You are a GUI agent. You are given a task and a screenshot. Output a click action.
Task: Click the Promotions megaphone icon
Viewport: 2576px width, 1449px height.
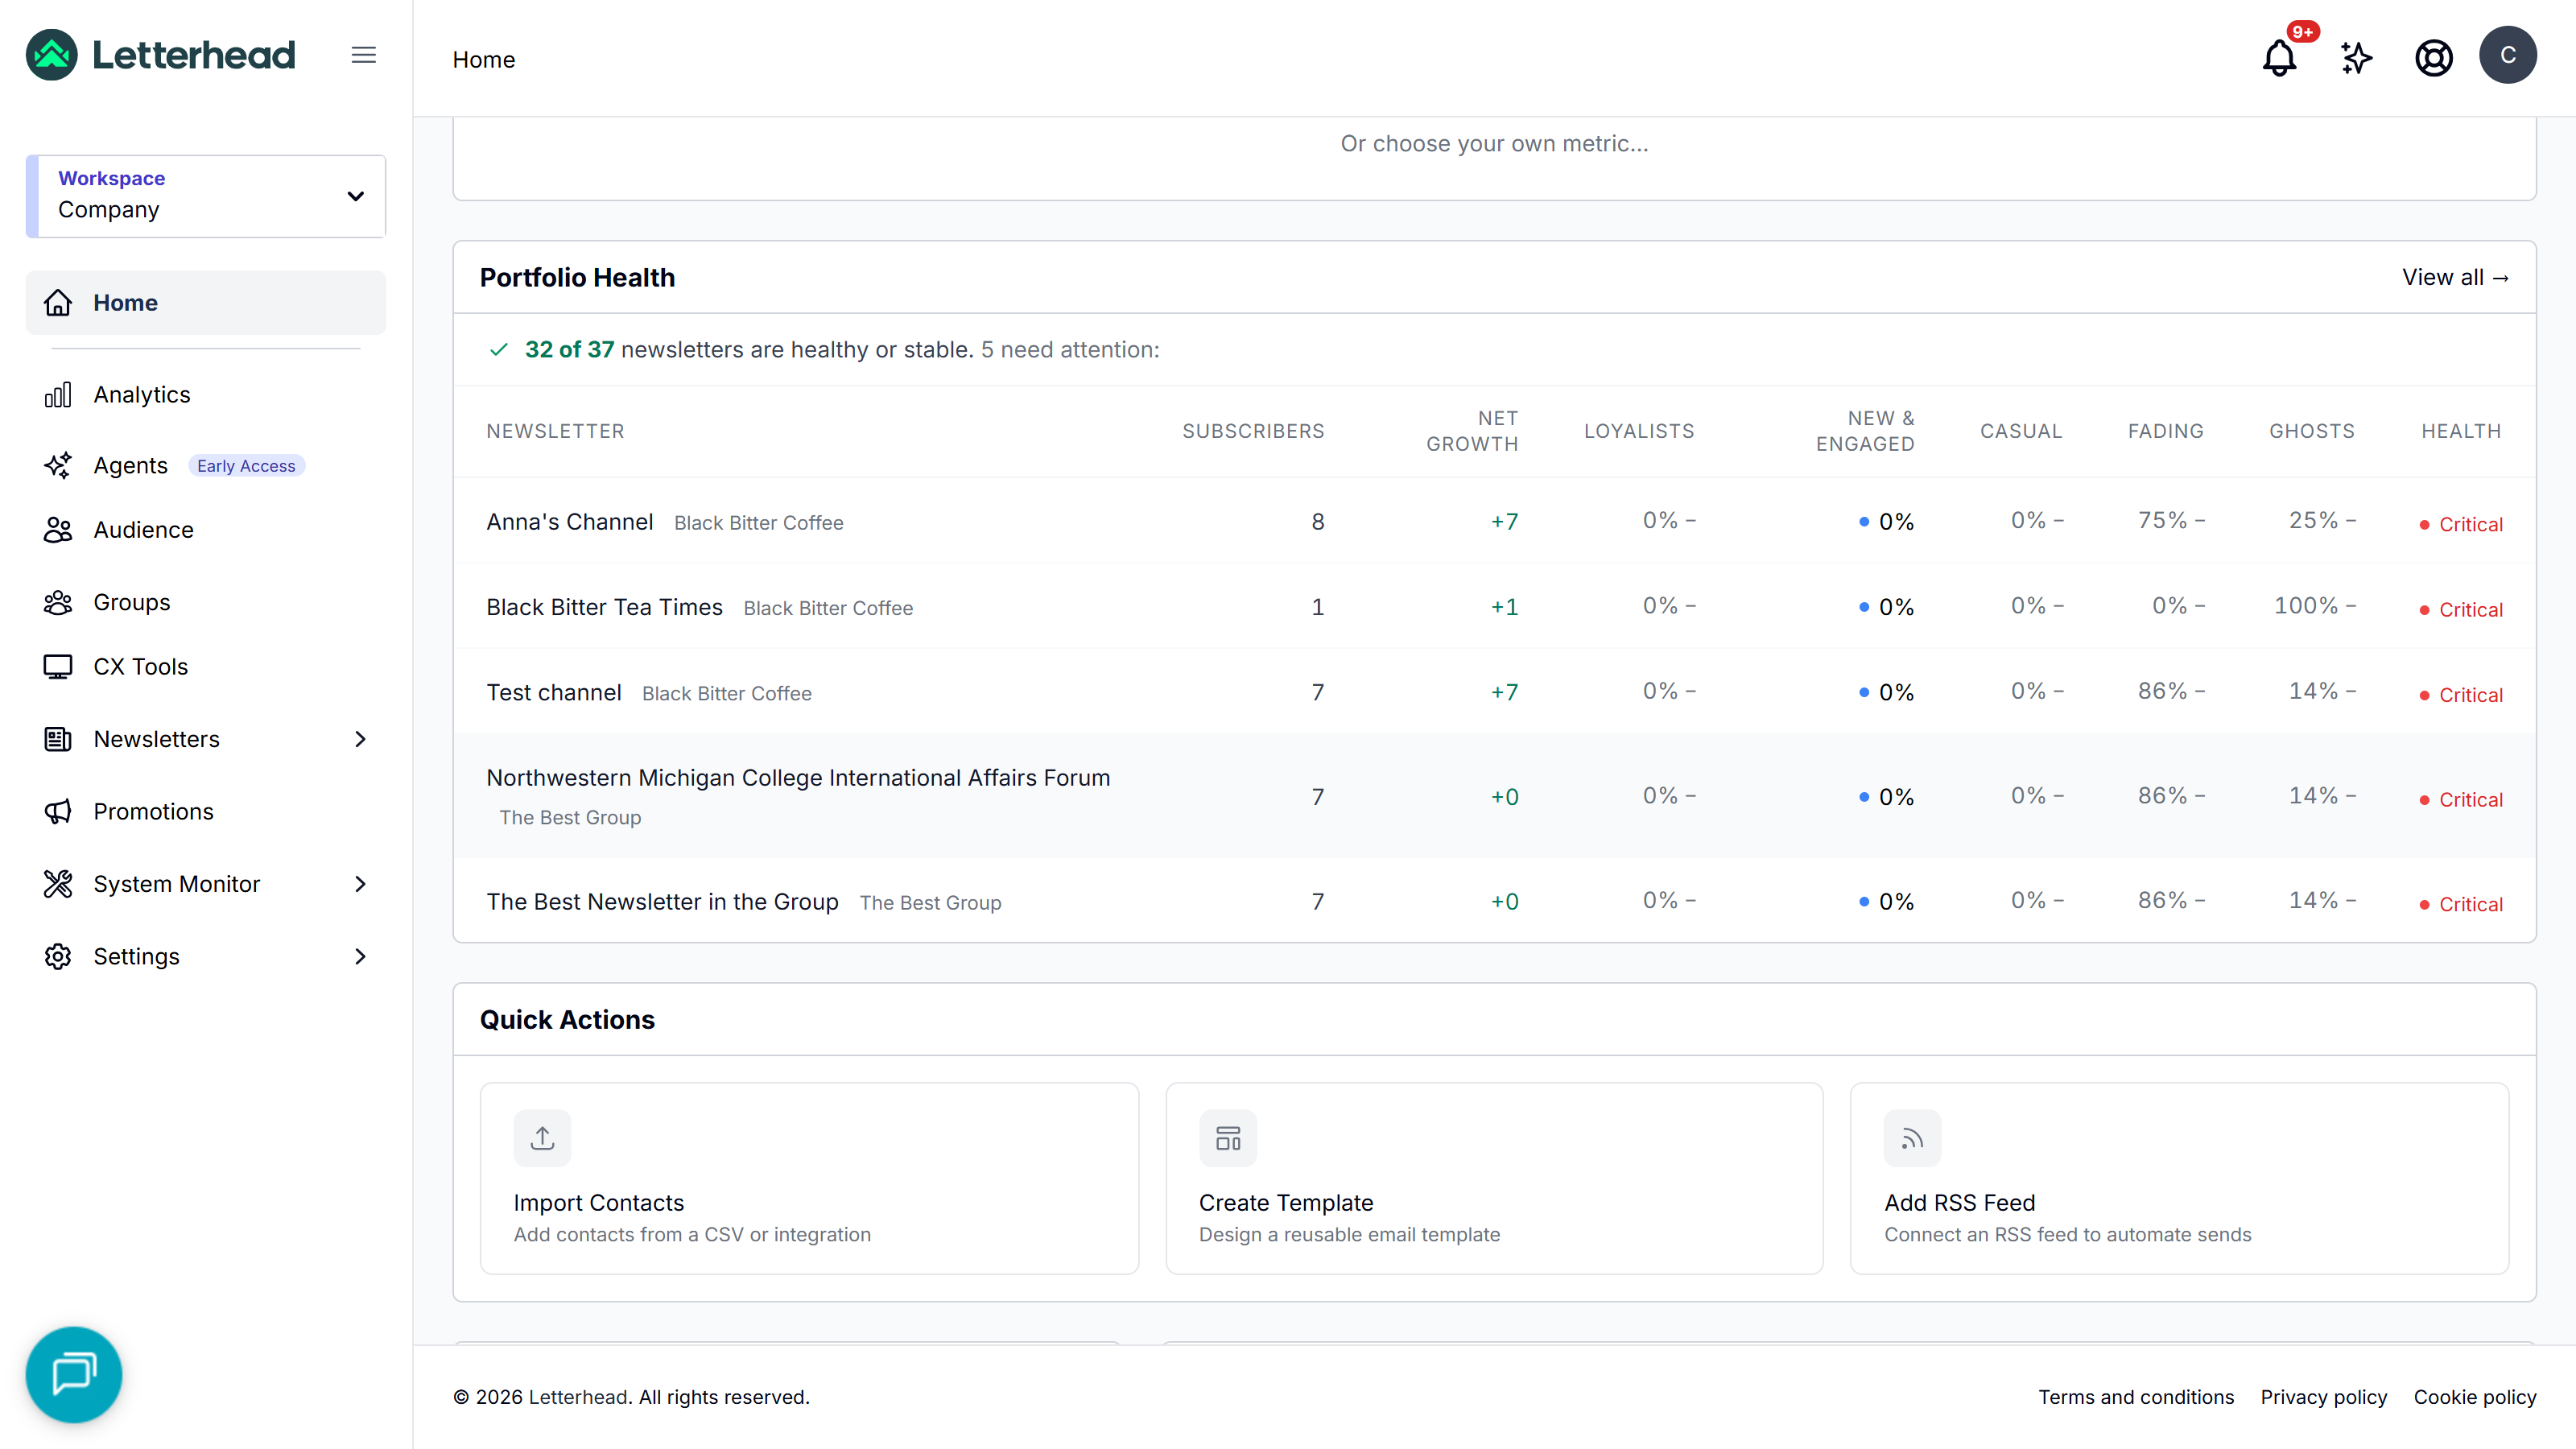58,811
